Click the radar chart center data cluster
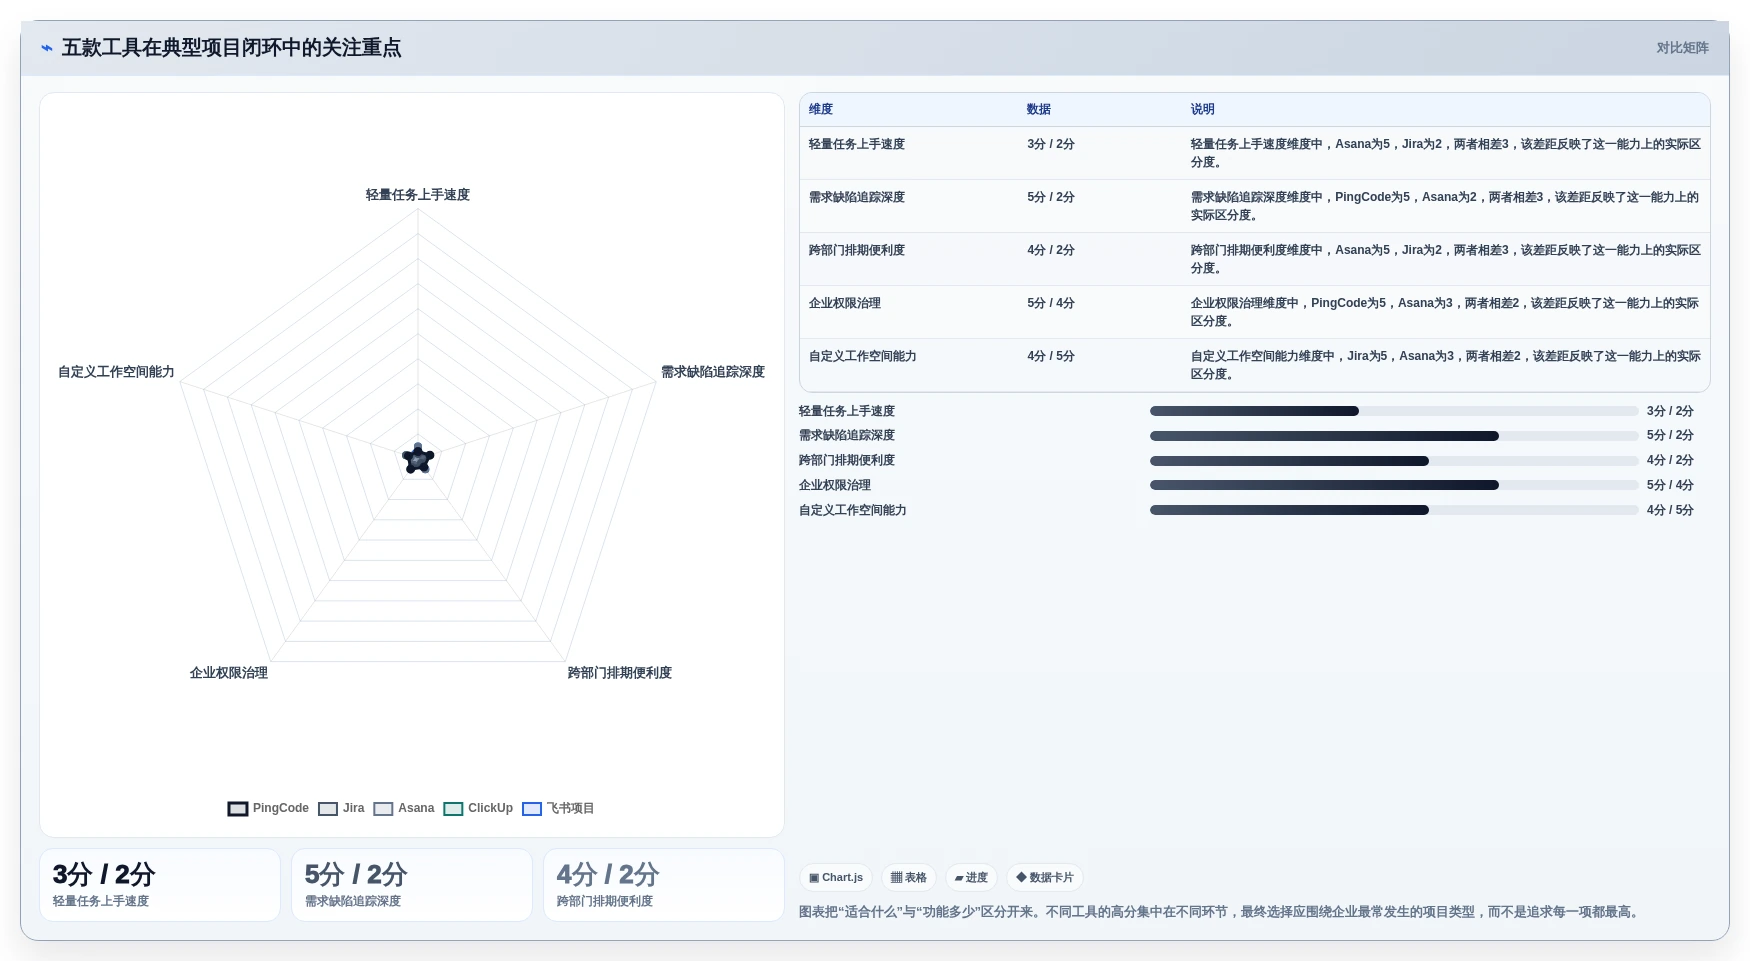This screenshot has height=961, width=1750. click(x=418, y=459)
